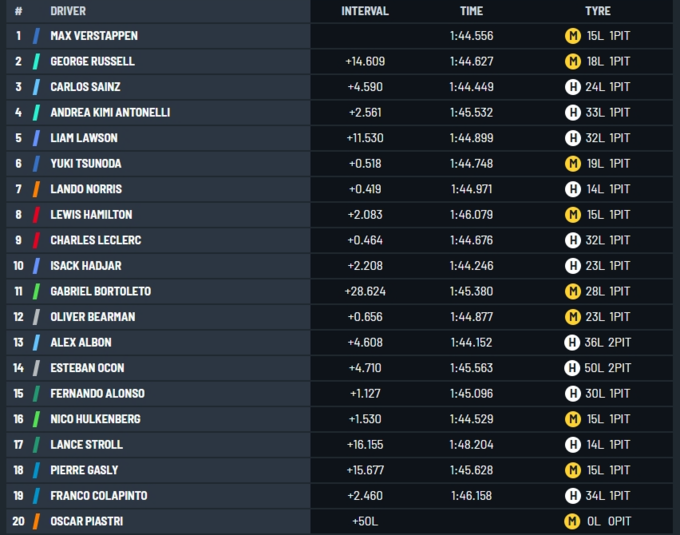Click the orange team color bar beside Oscar Piastri
The width and height of the screenshot is (680, 535).
coord(36,521)
